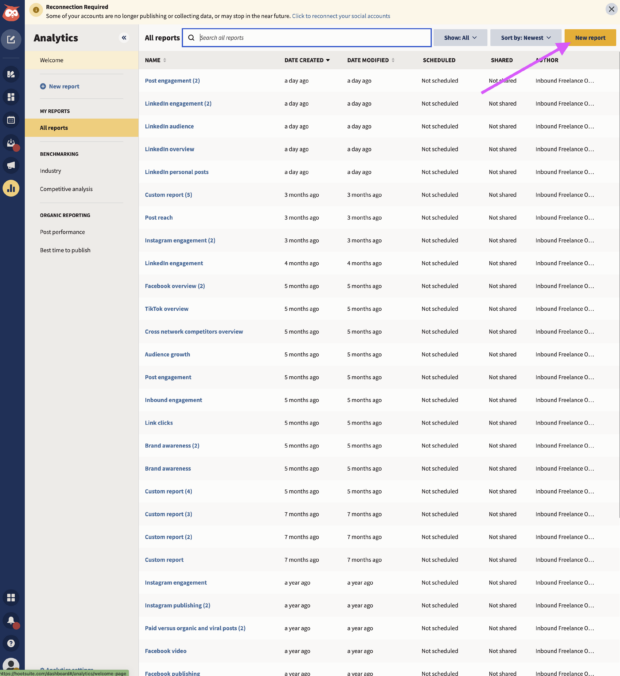This screenshot has width=620, height=676.
Task: Open the Sort by: Newest dropdown
Action: tap(525, 37)
